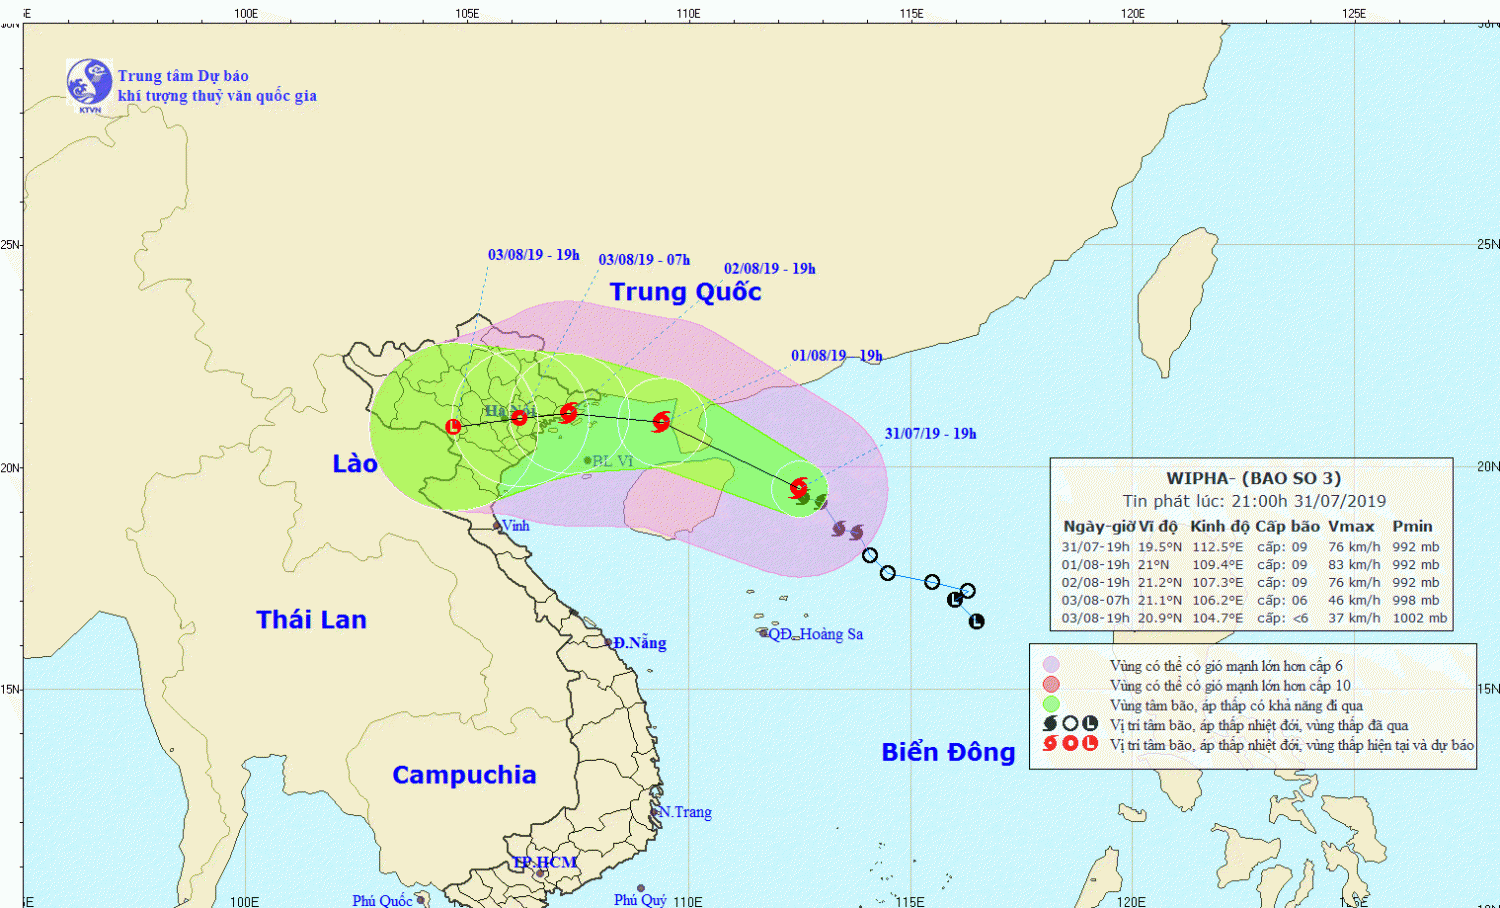Click the '105E' longitude tick label at top
This screenshot has width=1500, height=908.
coord(467,13)
